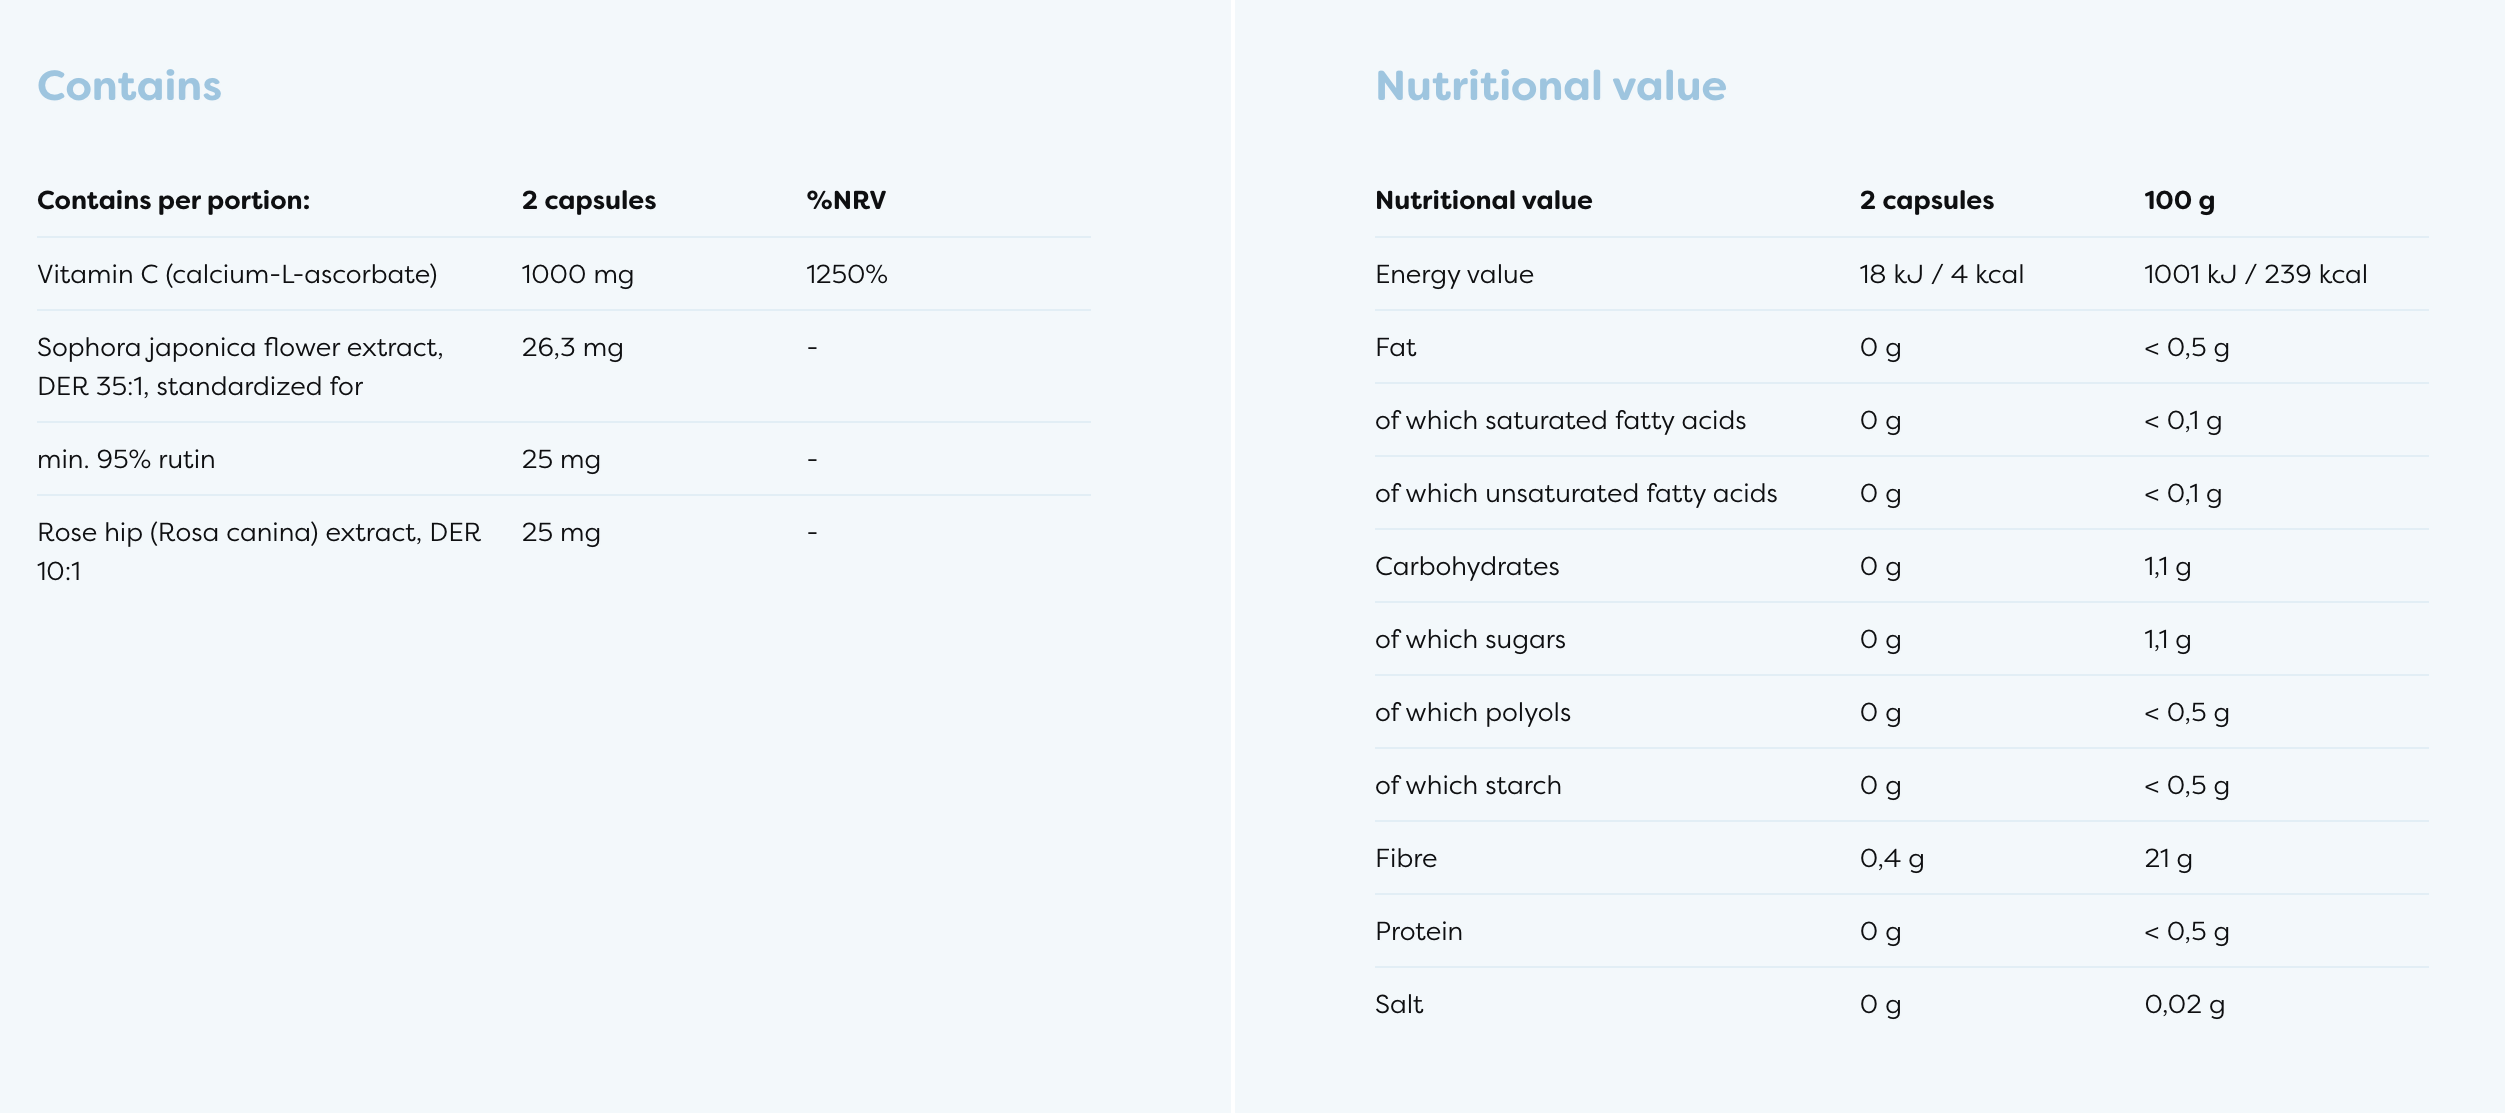Select the Fibre 0,4 g value

pos(1891,858)
